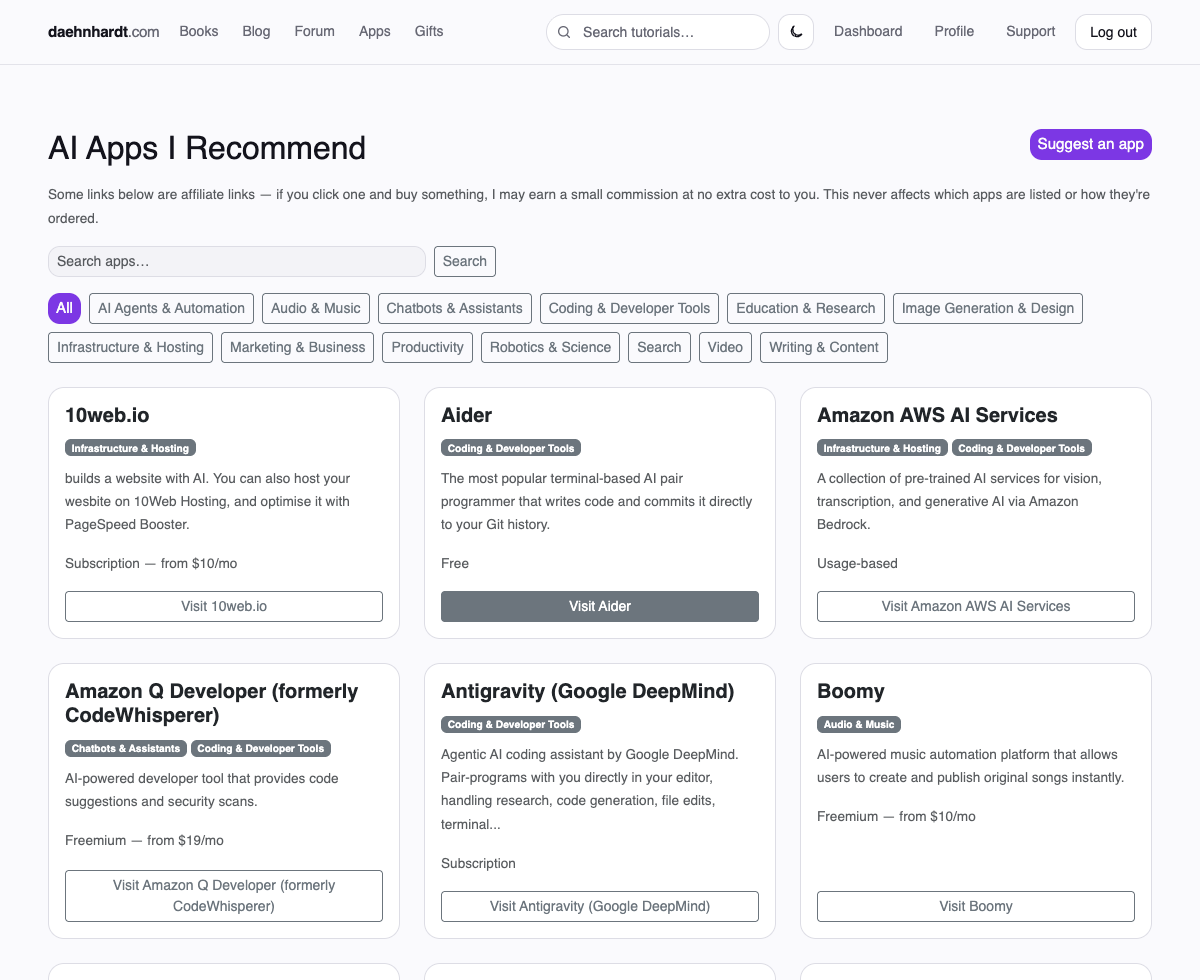Toggle dark mode with the moon icon

pos(796,32)
